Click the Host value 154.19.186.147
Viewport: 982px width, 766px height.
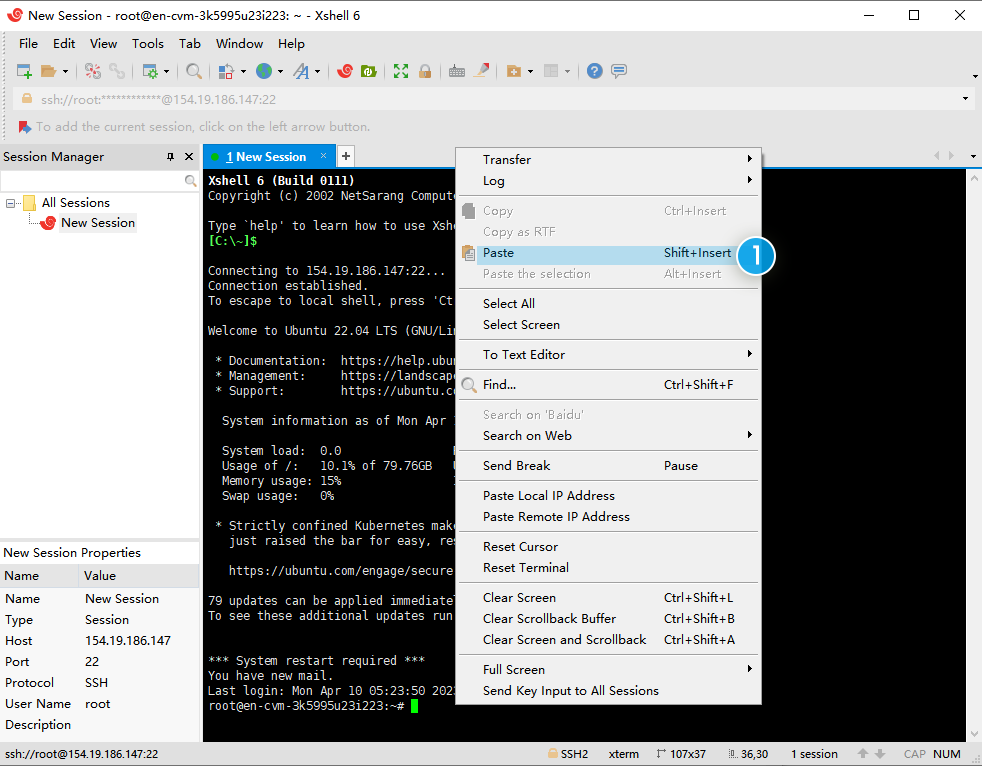pyautogui.click(x=128, y=641)
